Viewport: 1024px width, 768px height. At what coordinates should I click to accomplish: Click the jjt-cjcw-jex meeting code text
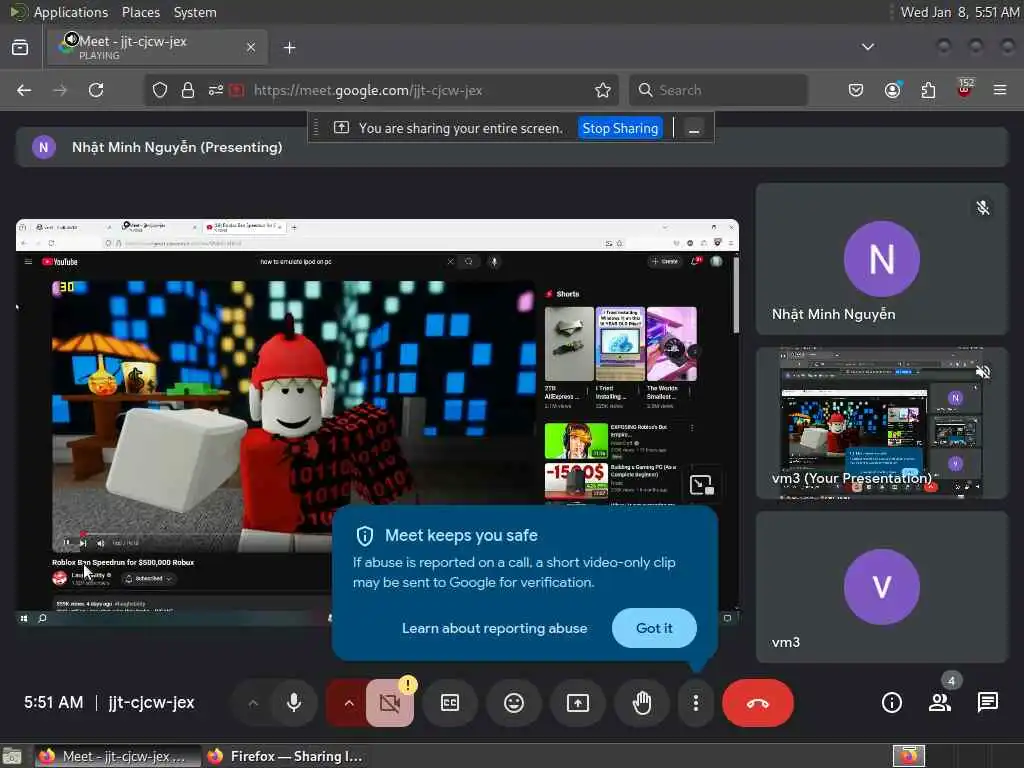pos(152,703)
